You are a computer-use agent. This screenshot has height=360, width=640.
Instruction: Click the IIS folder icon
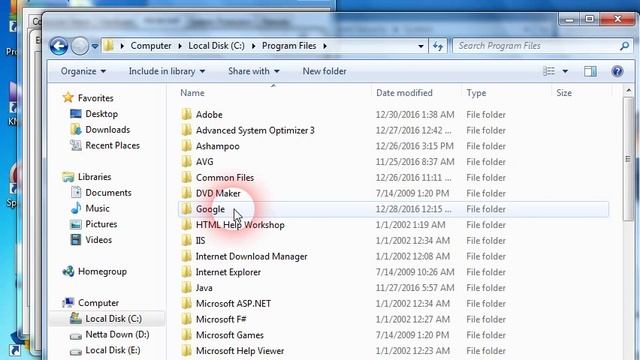[187, 240]
